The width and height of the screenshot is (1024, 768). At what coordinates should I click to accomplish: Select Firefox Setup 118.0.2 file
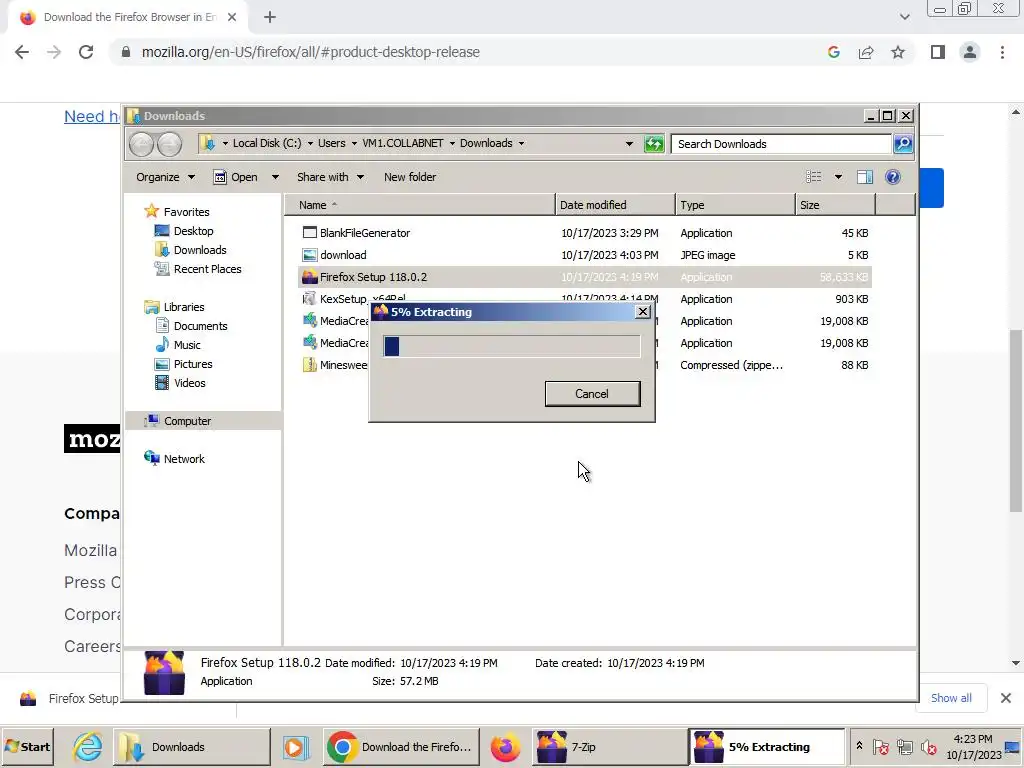tap(584, 277)
